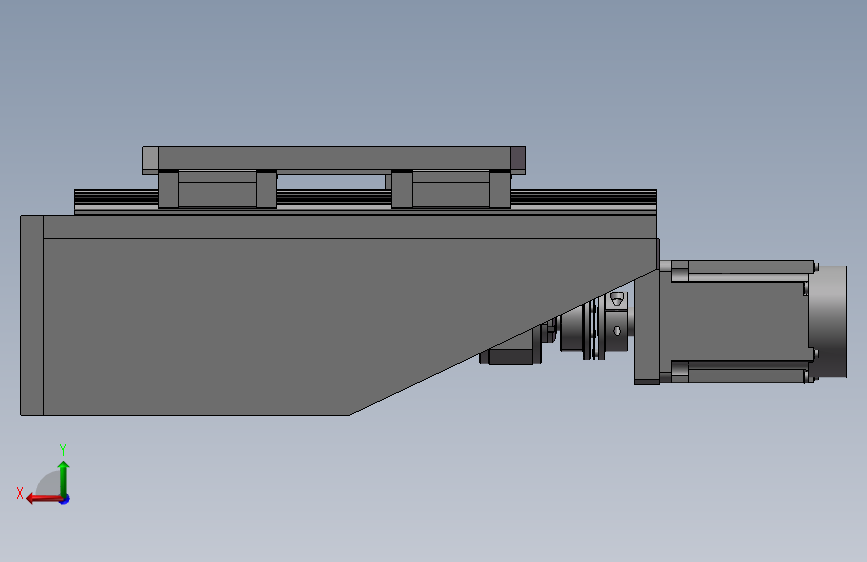Image resolution: width=867 pixels, height=562 pixels.
Task: Click the red X axis arrow of the triad
Action: 43,499
